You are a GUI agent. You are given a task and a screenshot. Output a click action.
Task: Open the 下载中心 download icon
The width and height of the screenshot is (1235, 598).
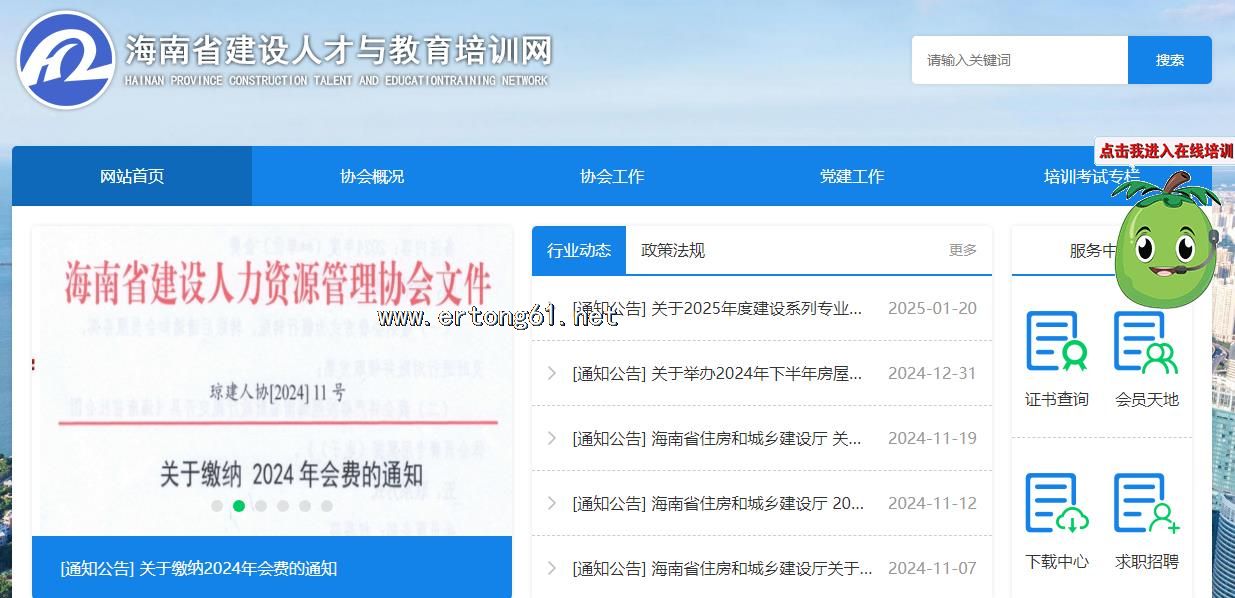[1056, 504]
